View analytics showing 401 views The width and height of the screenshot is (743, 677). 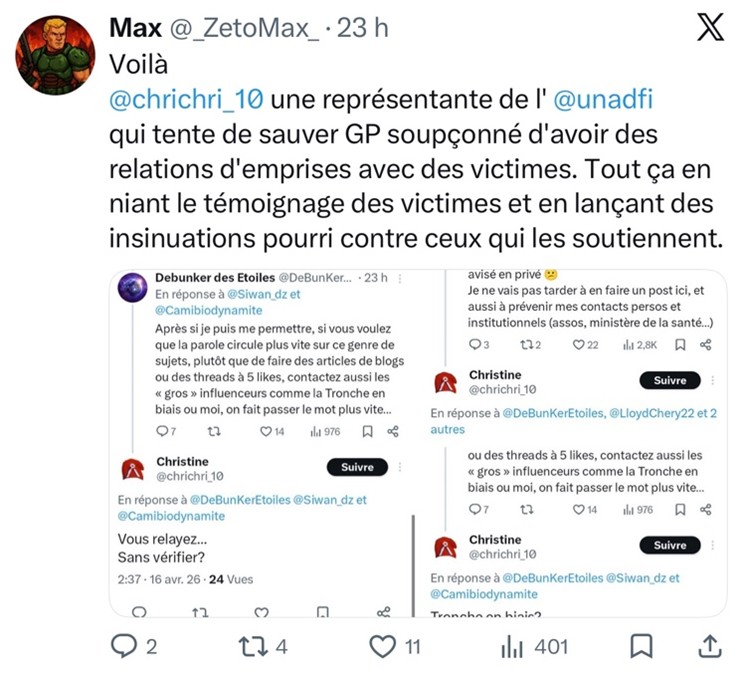(x=512, y=647)
